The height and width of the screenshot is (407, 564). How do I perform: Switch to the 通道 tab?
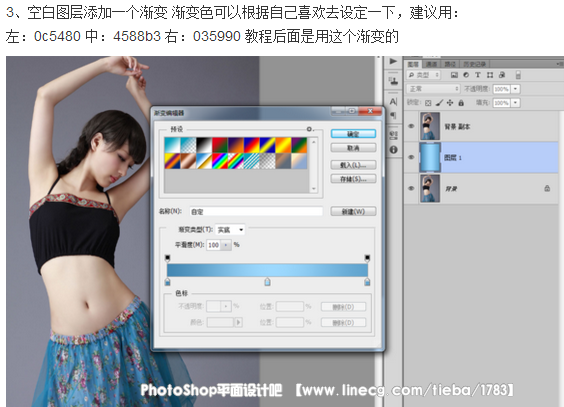coord(431,64)
